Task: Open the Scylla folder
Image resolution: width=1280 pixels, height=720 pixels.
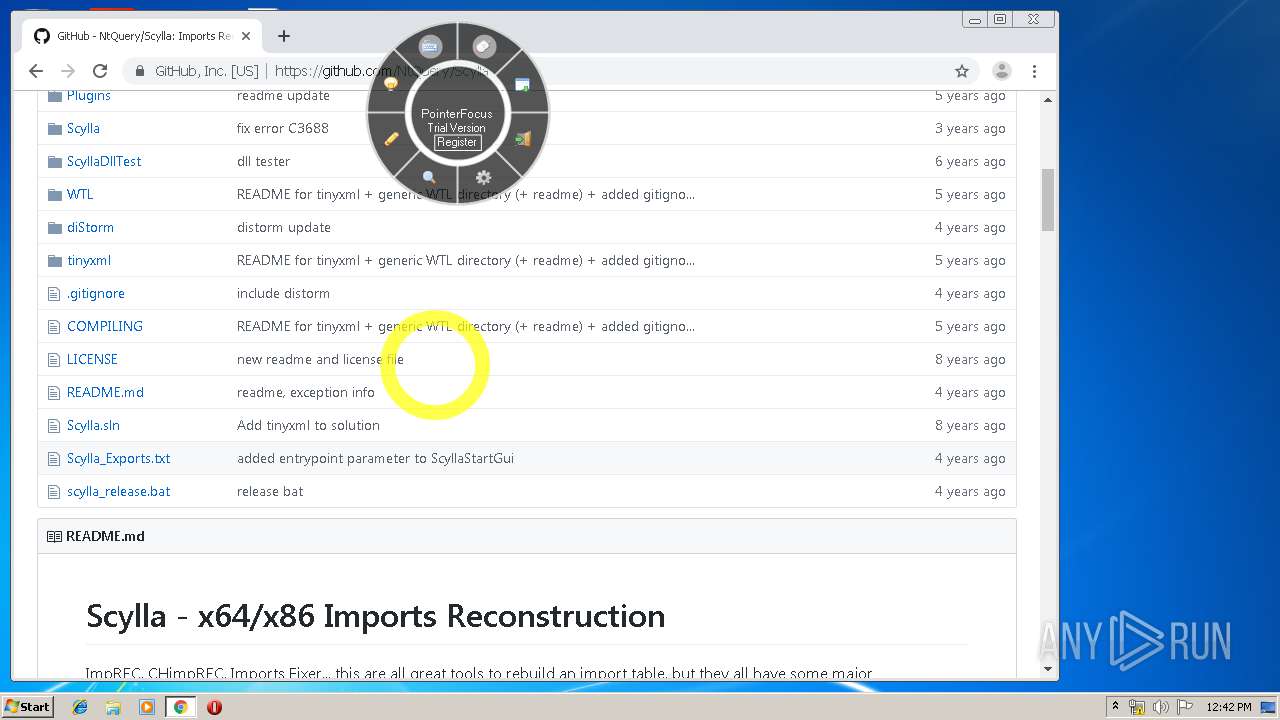Action: (x=83, y=128)
